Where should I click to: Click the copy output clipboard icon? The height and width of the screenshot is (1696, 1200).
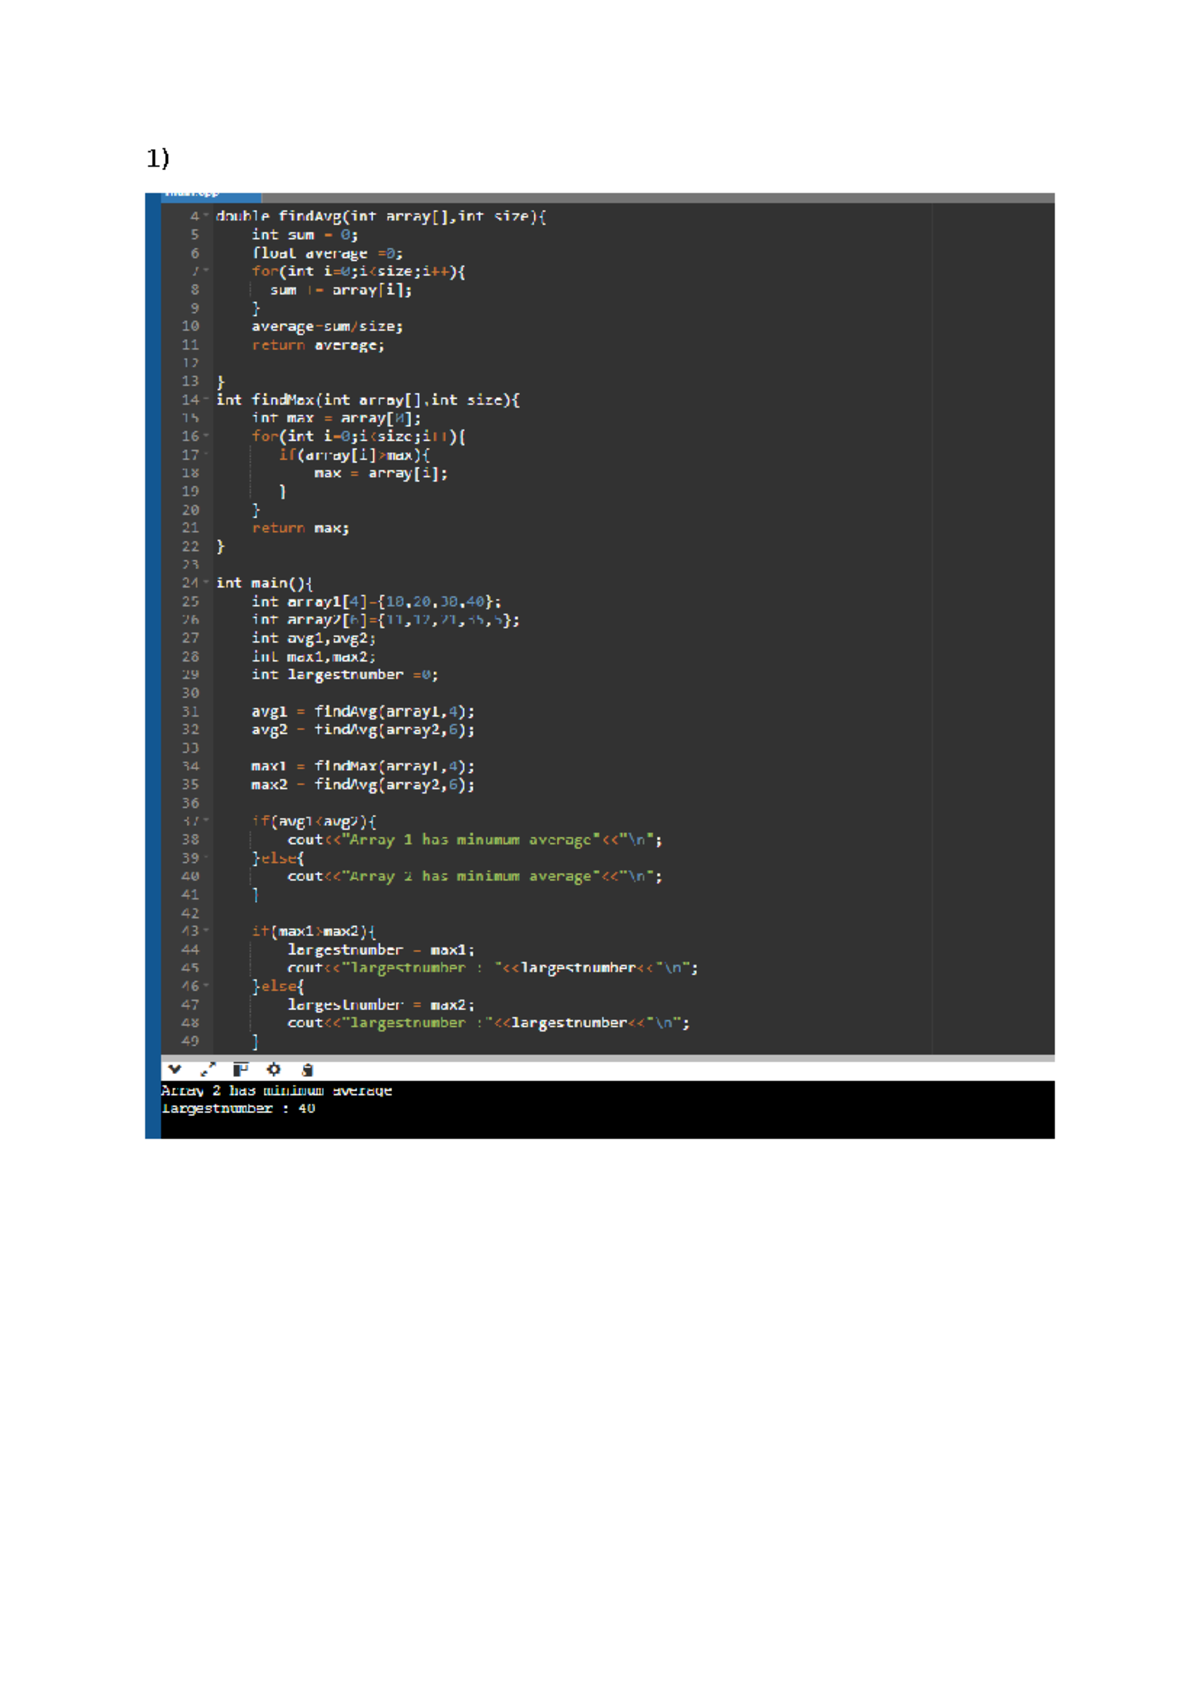click(307, 1070)
